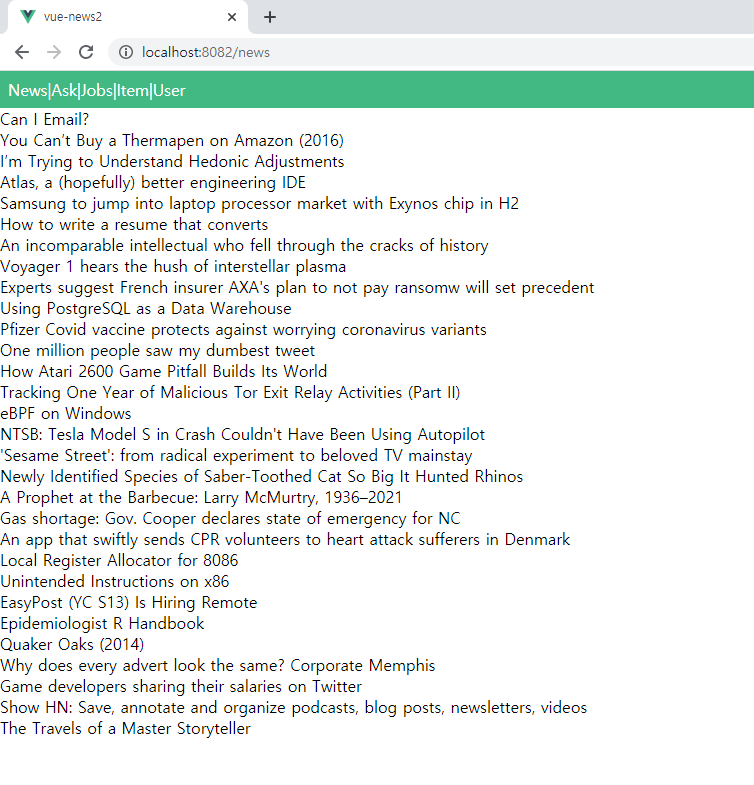Open the Jobs navigation link
The width and height of the screenshot is (754, 785).
tap(97, 91)
